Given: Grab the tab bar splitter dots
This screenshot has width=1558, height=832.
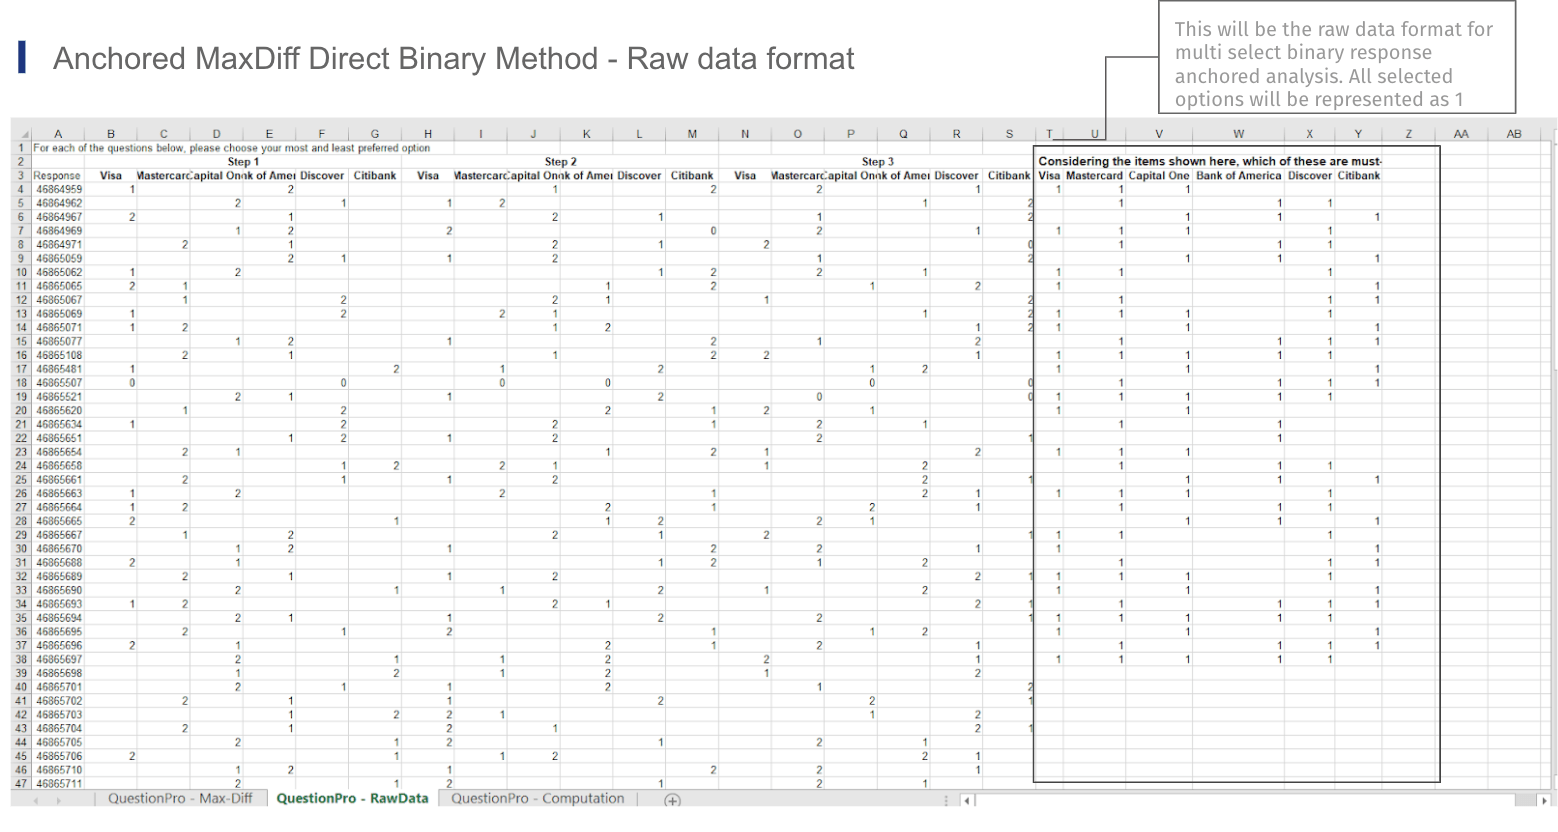Looking at the screenshot, I should 946,800.
